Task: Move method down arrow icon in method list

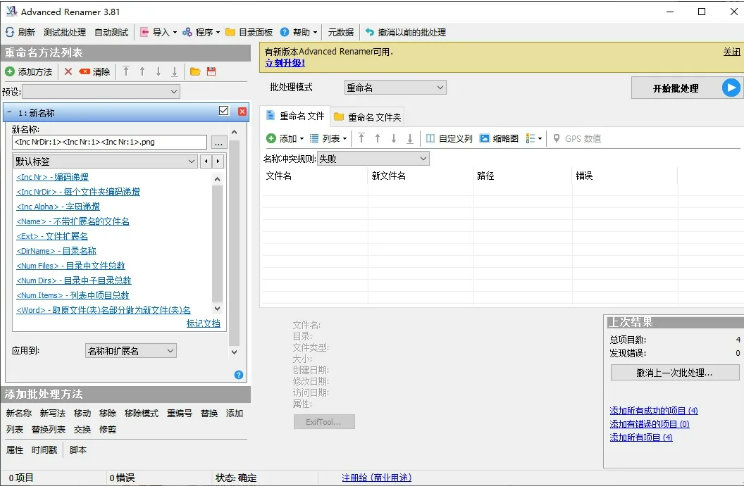Action: tap(158, 72)
